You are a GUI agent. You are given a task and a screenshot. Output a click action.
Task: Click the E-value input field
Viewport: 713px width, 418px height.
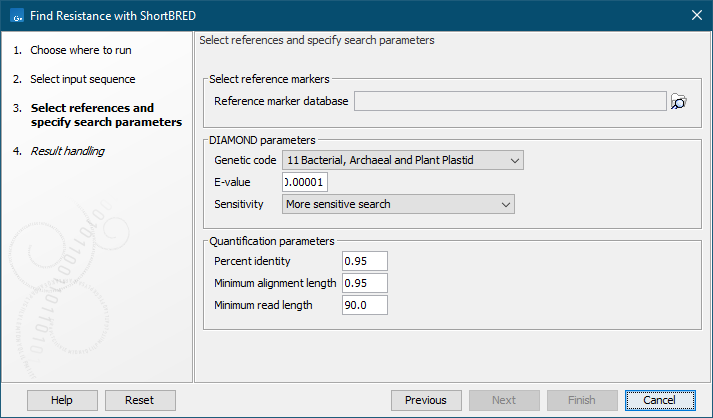305,182
